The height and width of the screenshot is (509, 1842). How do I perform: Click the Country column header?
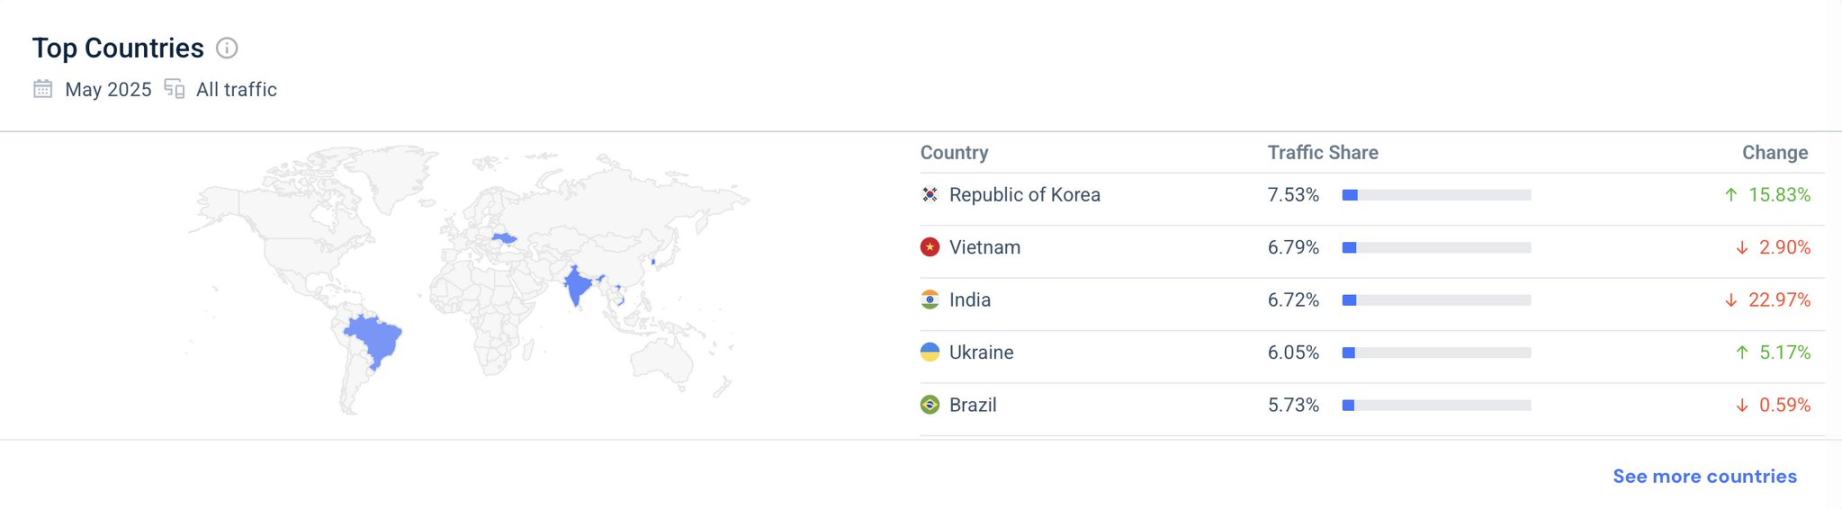(954, 153)
